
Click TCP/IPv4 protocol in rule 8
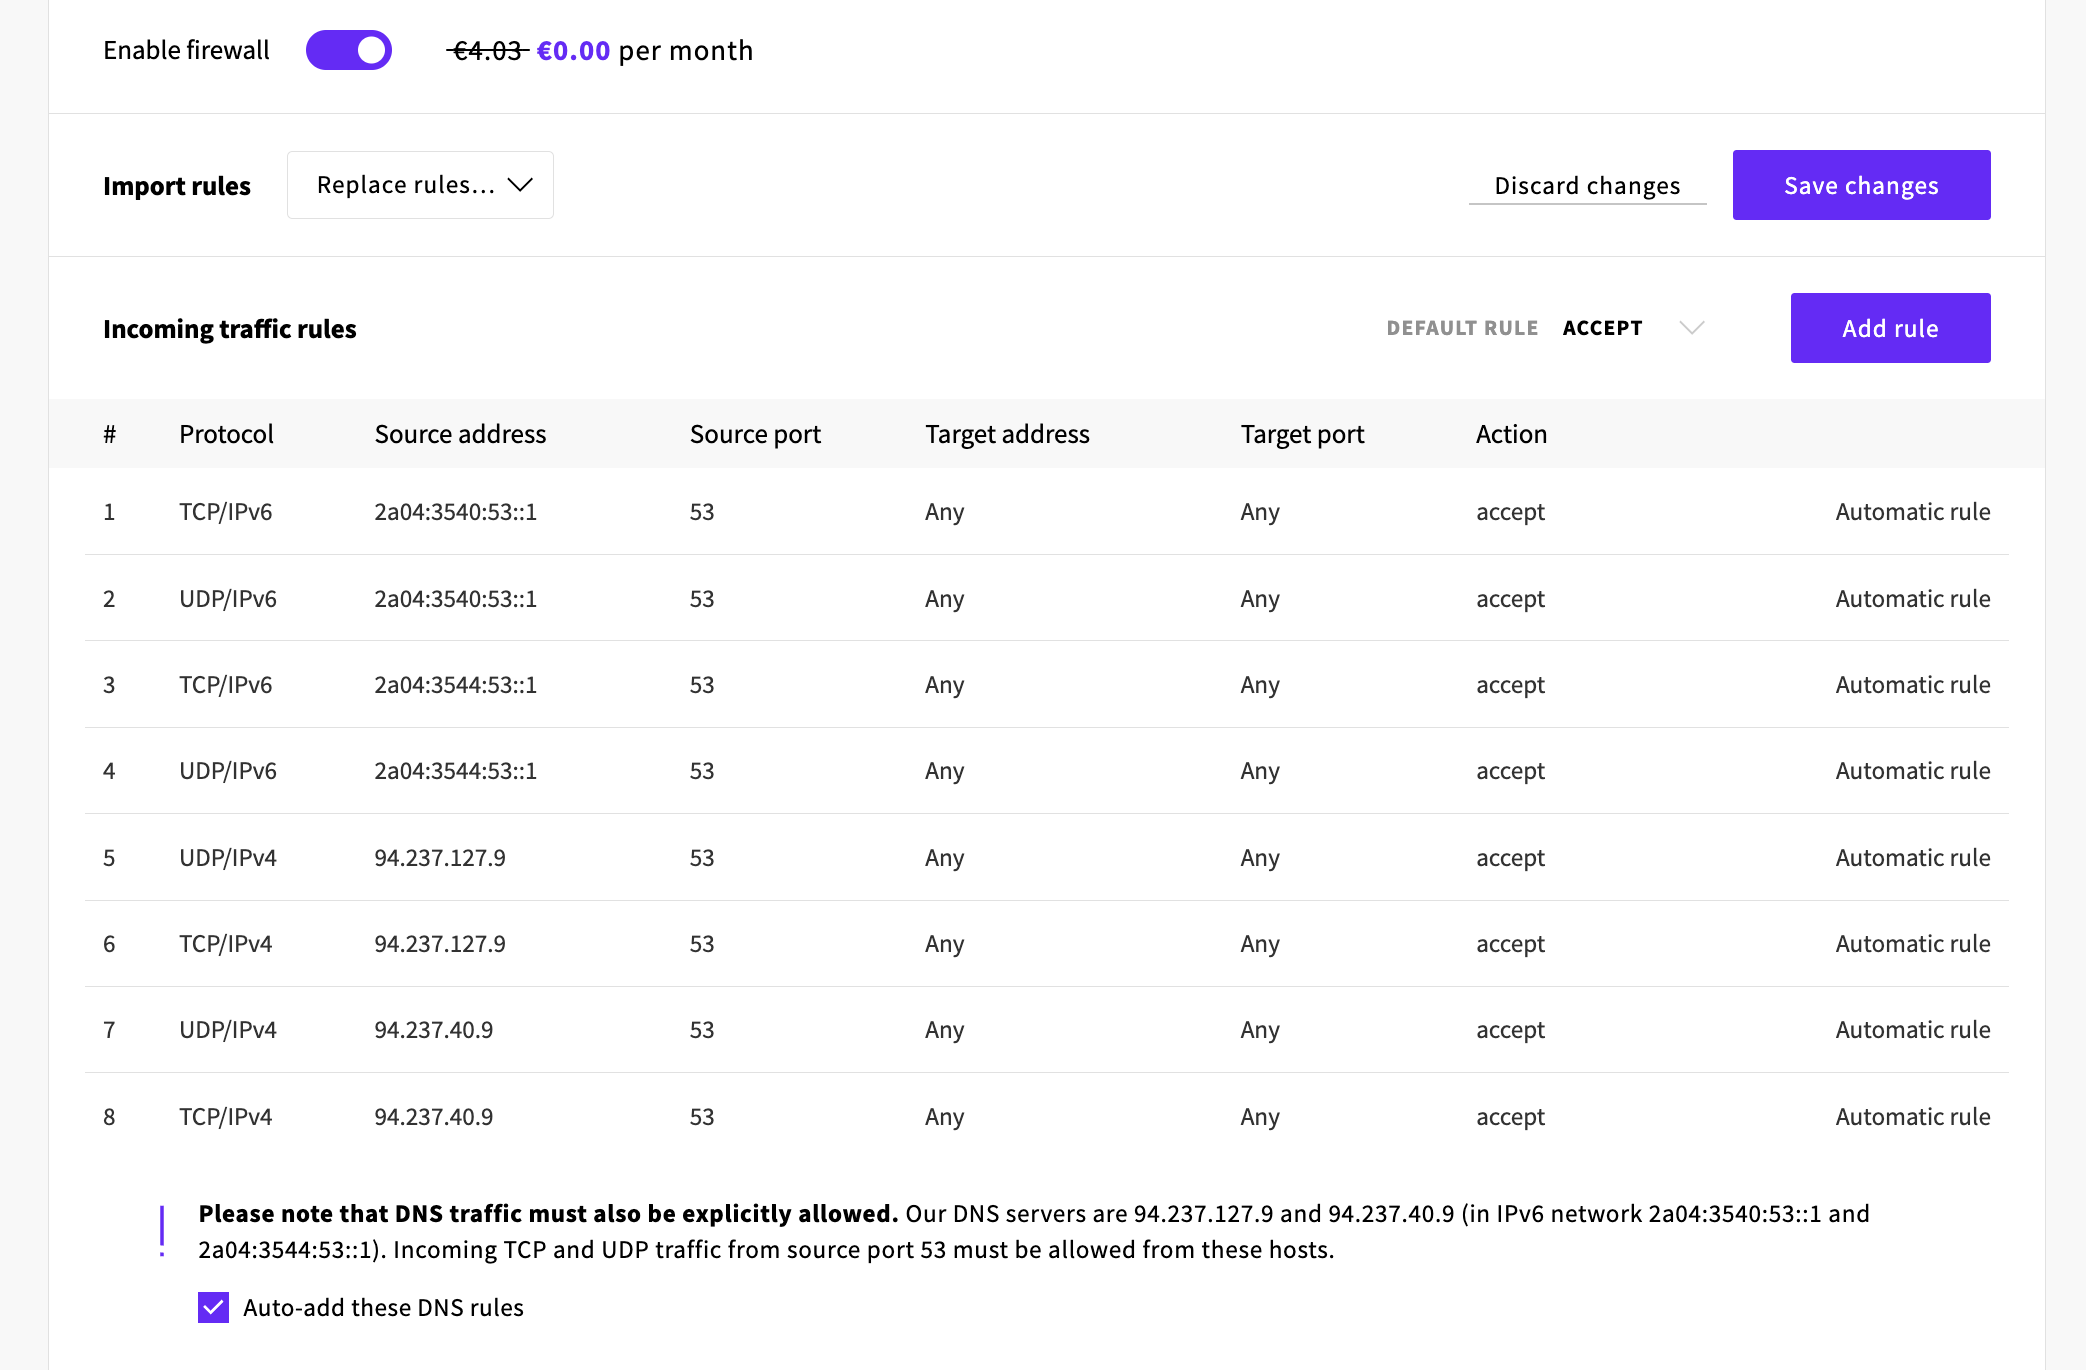(x=225, y=1117)
